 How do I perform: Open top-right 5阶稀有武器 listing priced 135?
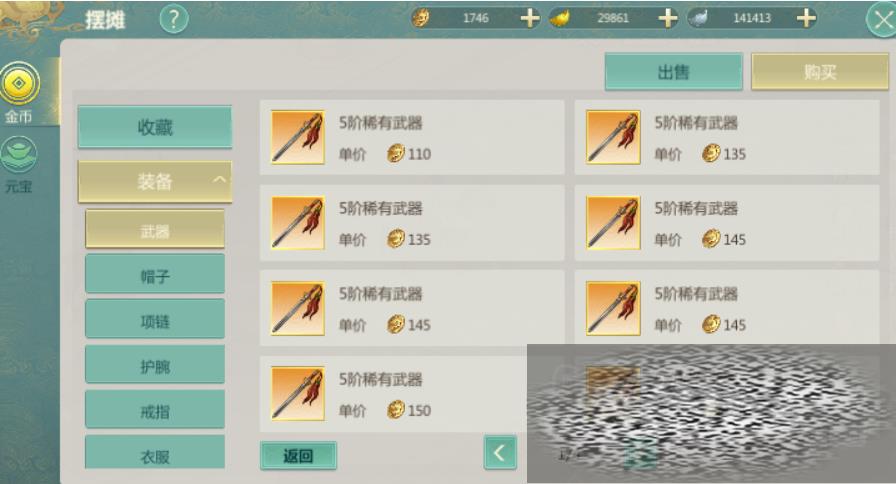(727, 137)
